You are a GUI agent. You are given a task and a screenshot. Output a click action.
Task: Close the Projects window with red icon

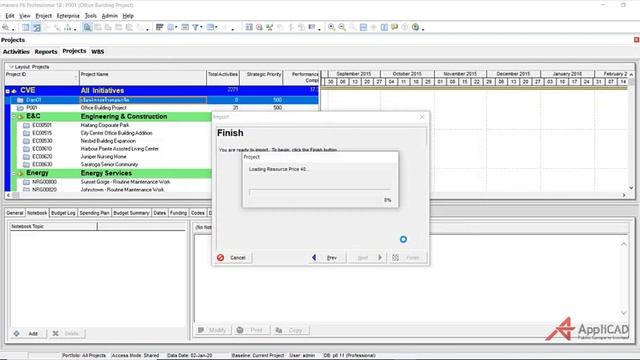636,40
